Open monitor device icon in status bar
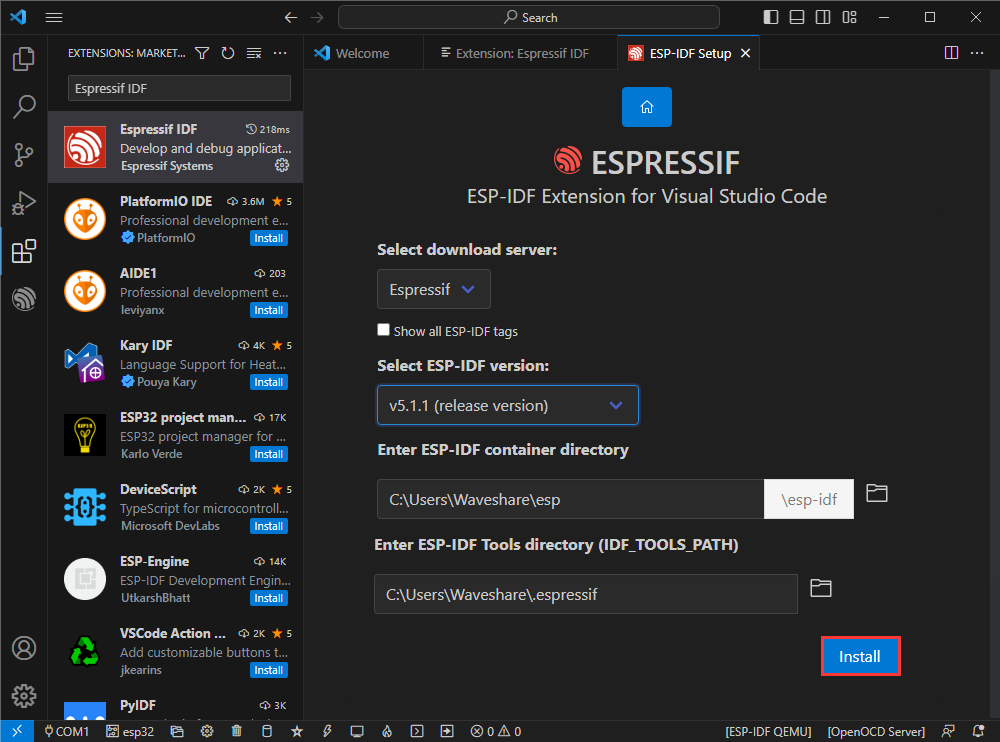Screen dimensions: 1000x742 [357, 731]
